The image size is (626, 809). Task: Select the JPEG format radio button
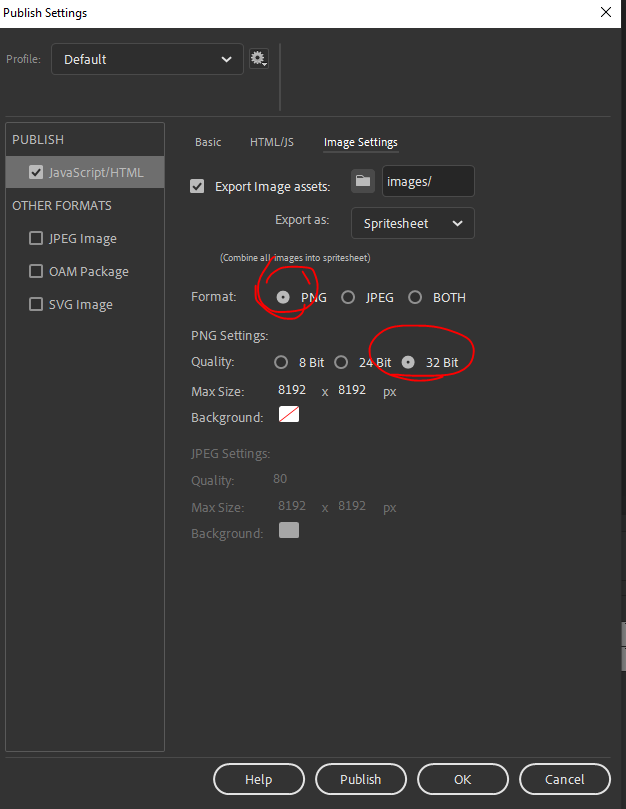(348, 297)
